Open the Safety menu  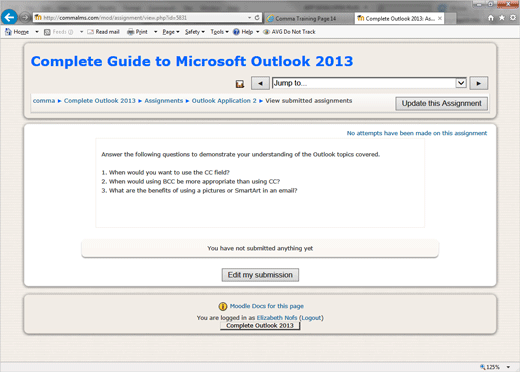[x=195, y=32]
